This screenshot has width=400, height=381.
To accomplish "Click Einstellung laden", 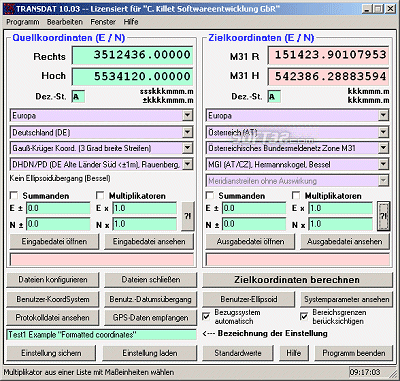I will (150, 353).
